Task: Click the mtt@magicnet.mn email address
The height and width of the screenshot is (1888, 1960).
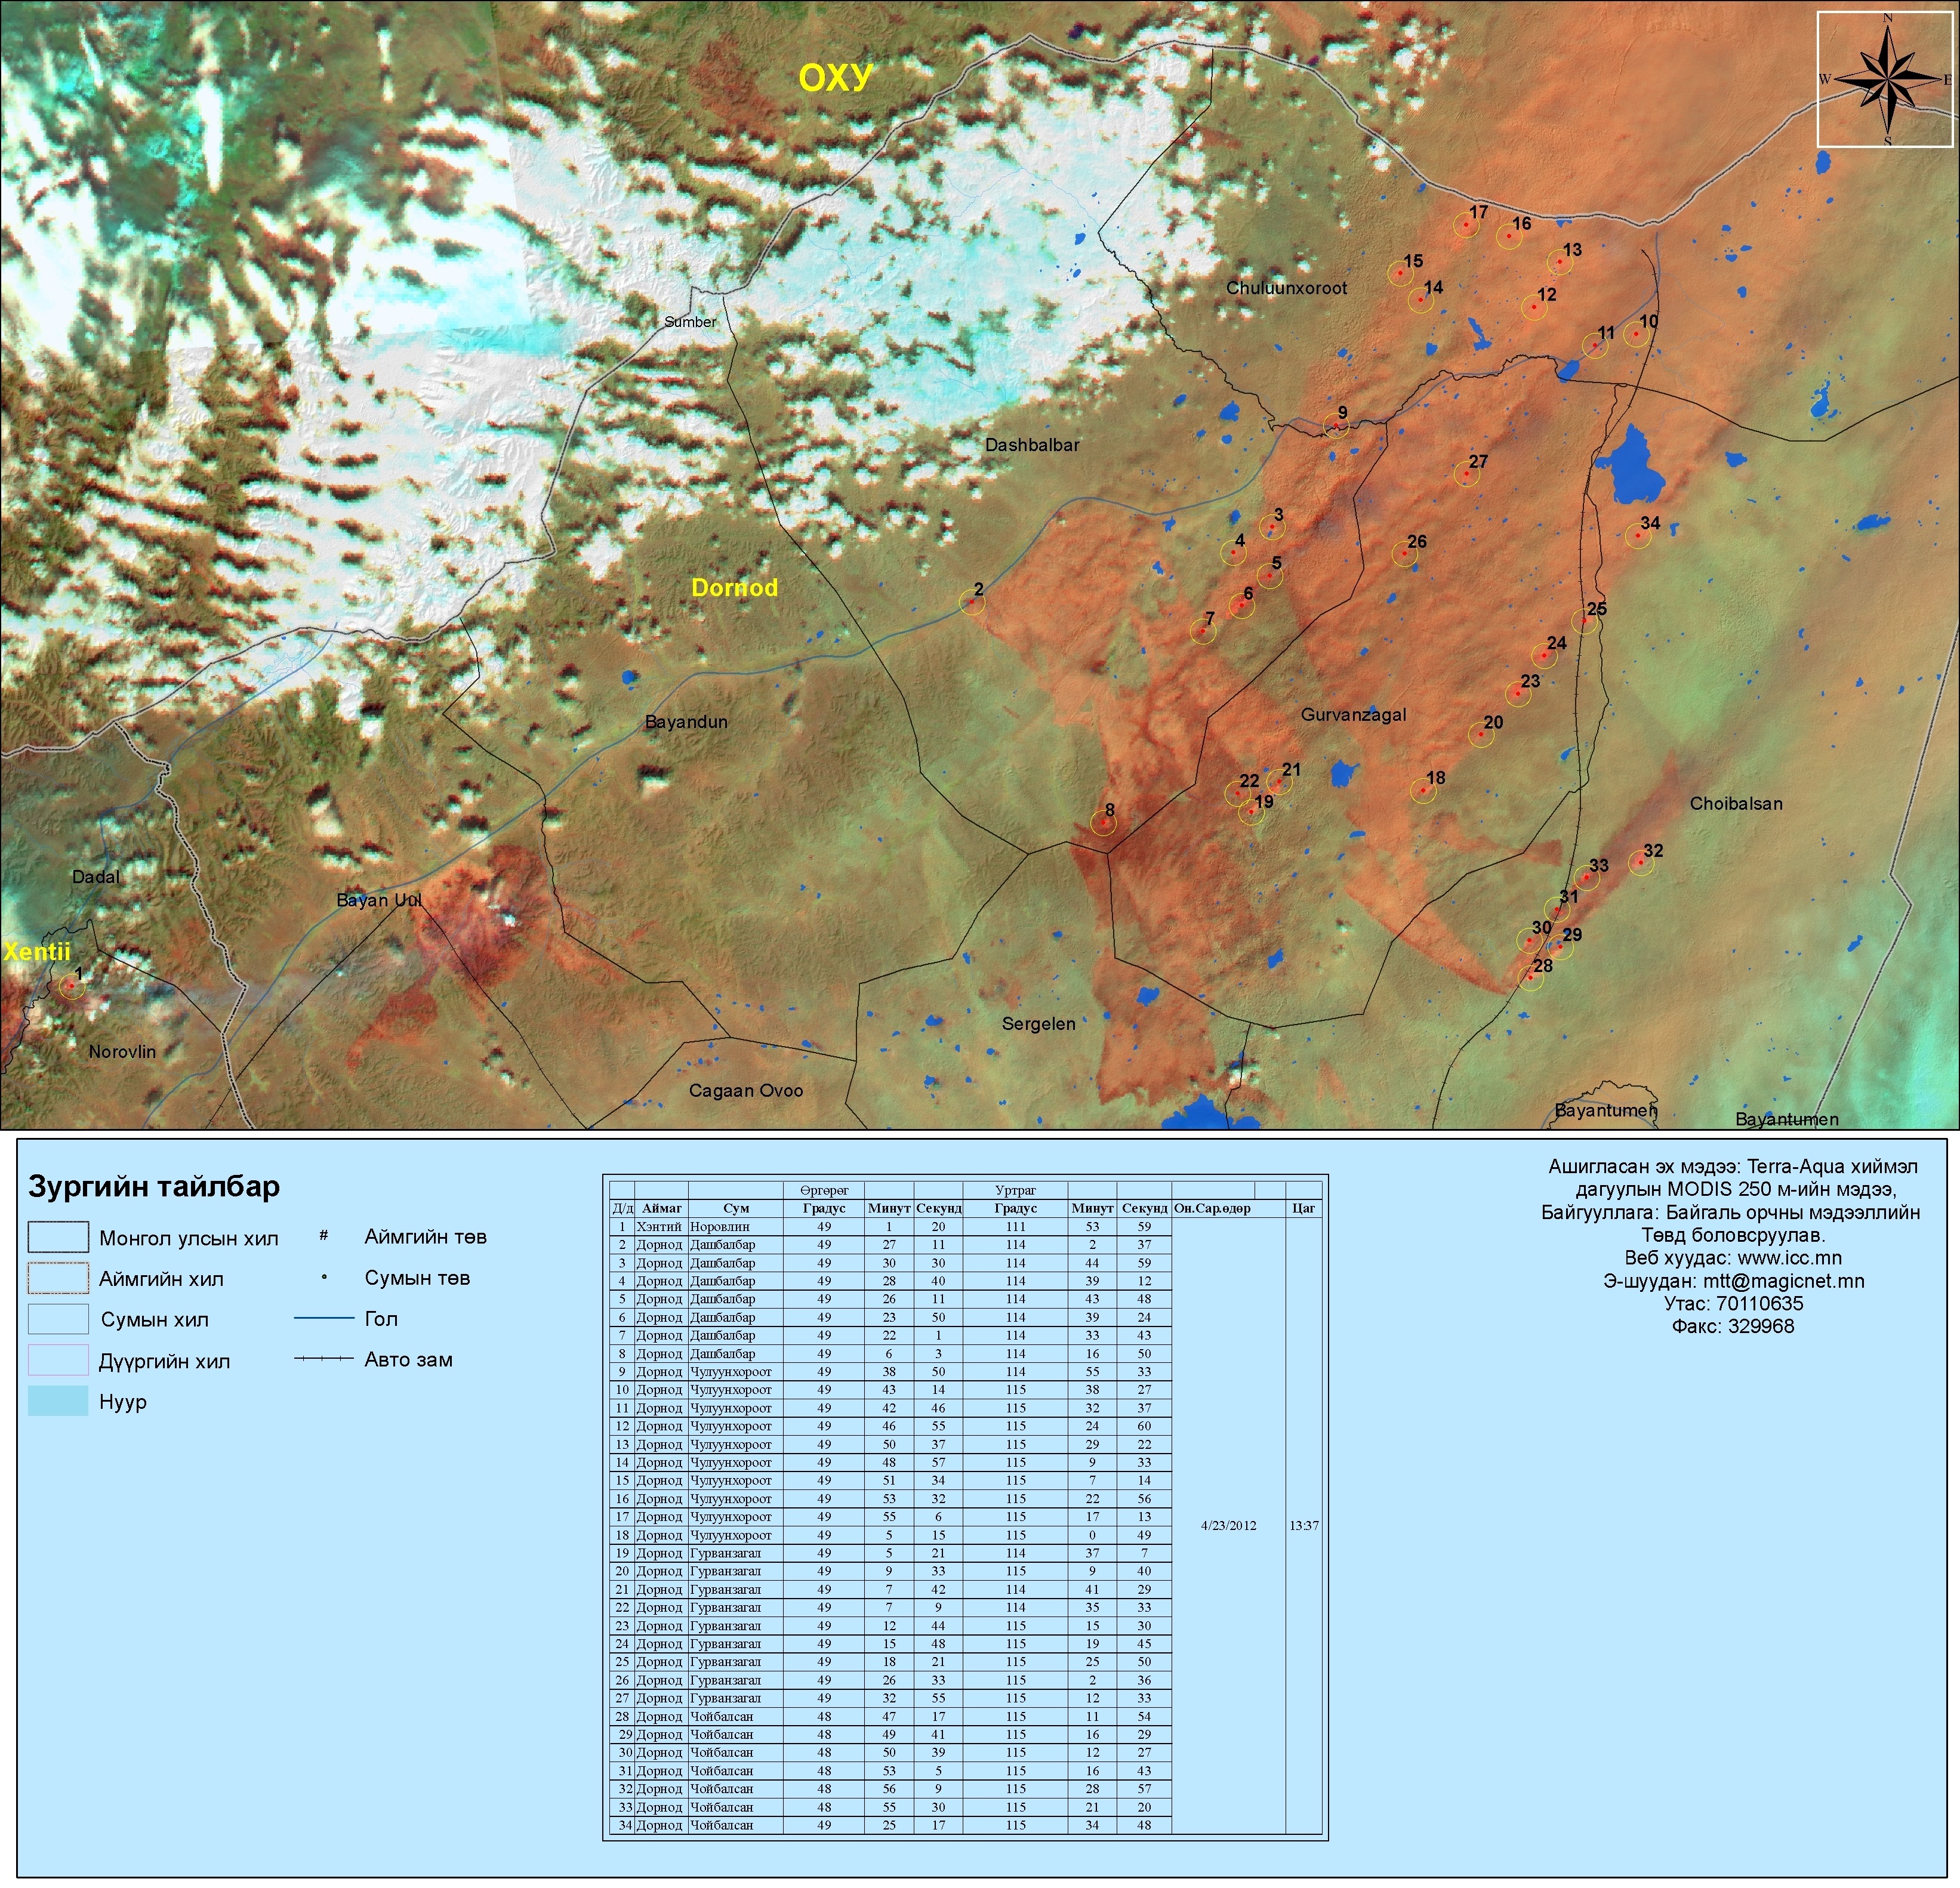Action: (x=1783, y=1281)
